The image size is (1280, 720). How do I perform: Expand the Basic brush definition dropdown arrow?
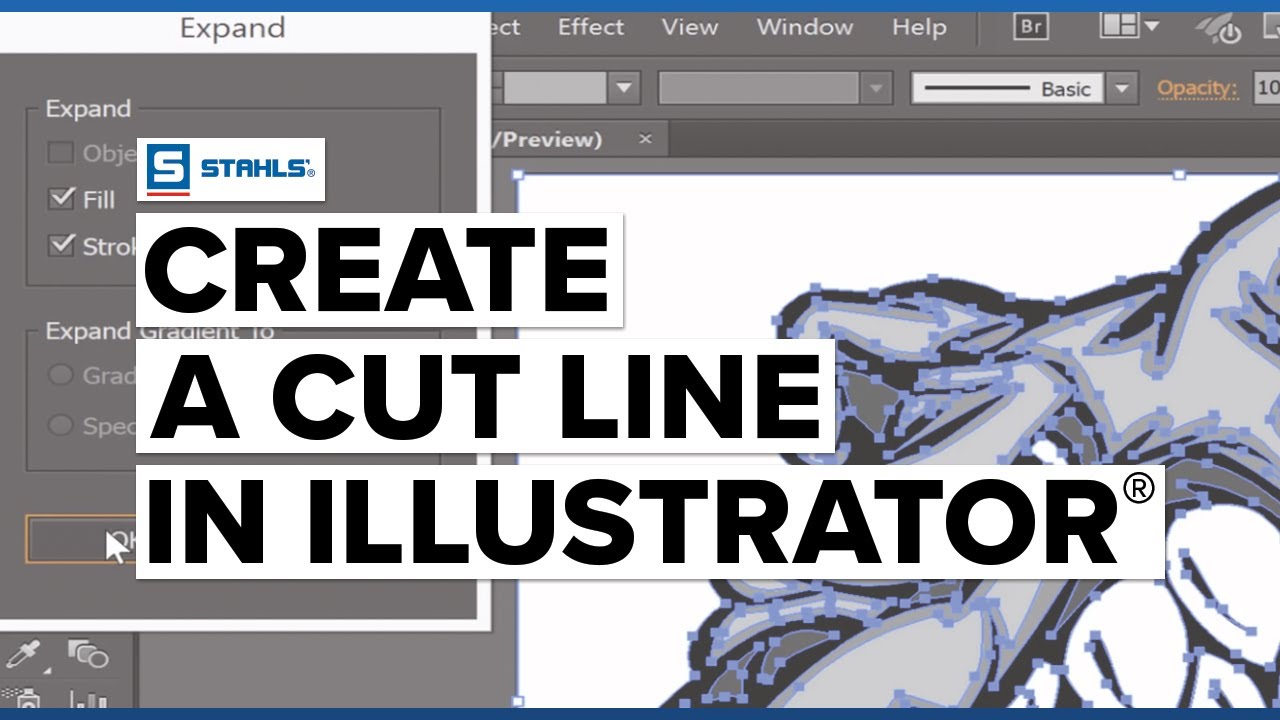pyautogui.click(x=1122, y=88)
